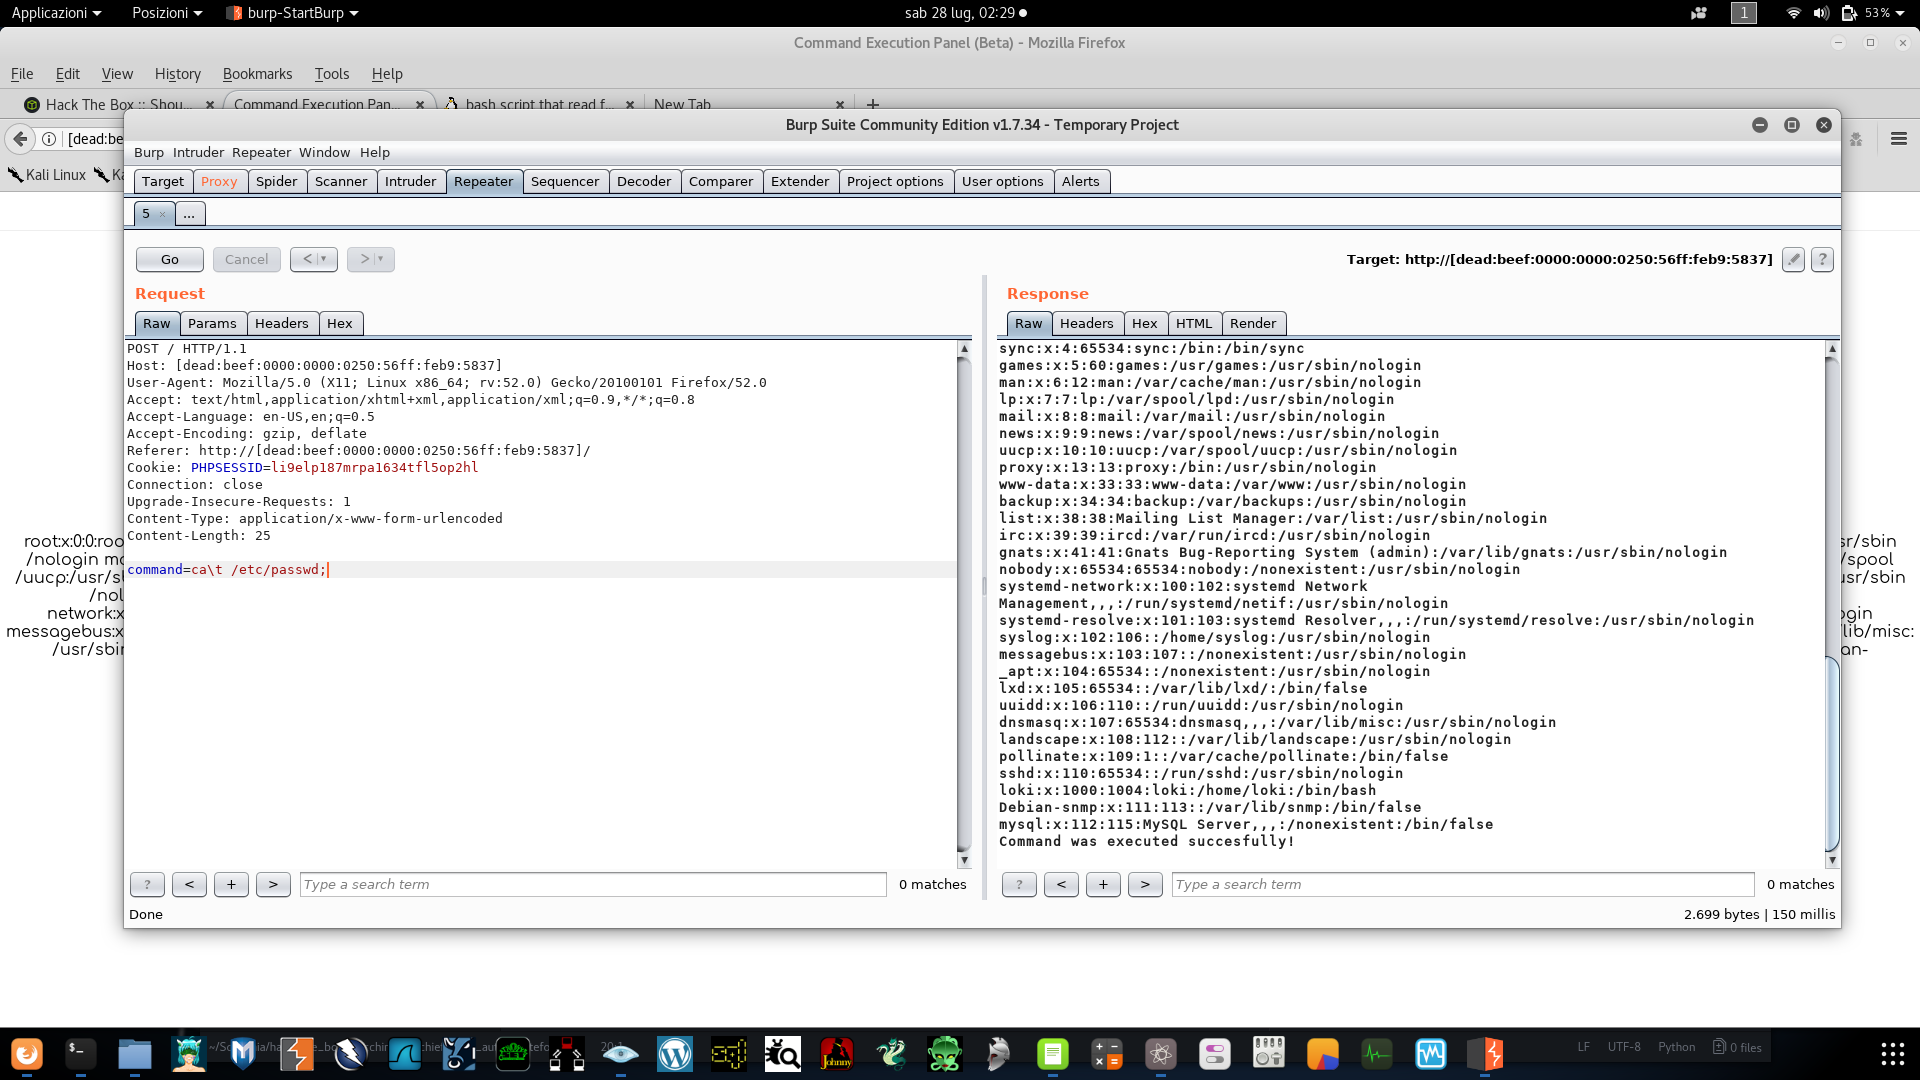This screenshot has width=1920, height=1080.
Task: Click the volume icon in top bar
Action: [1820, 13]
